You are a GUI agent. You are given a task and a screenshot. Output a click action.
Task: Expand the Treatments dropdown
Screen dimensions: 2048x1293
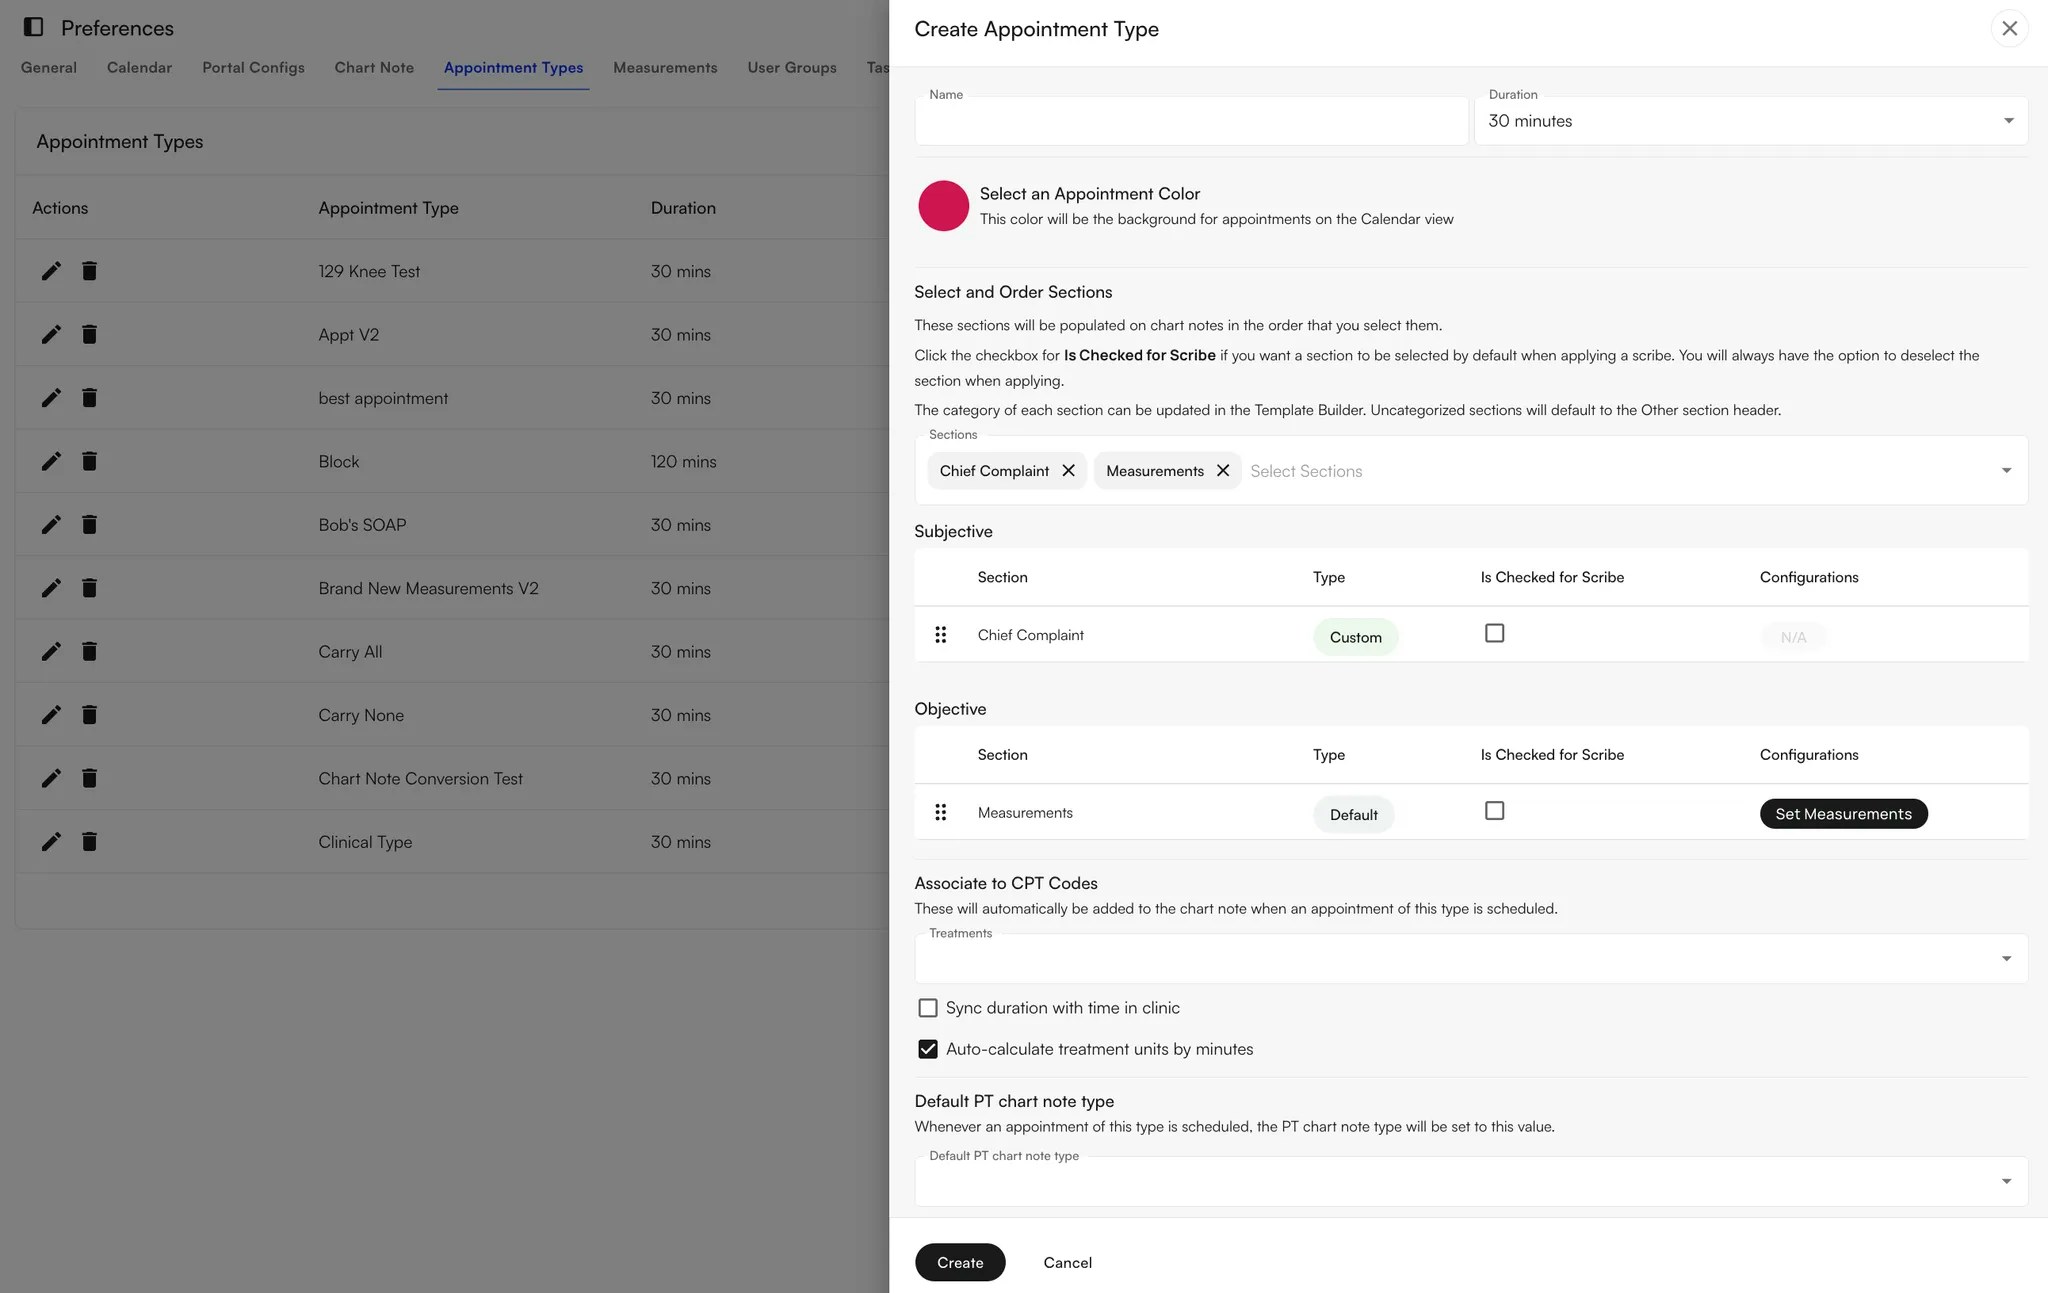pos(1470,959)
